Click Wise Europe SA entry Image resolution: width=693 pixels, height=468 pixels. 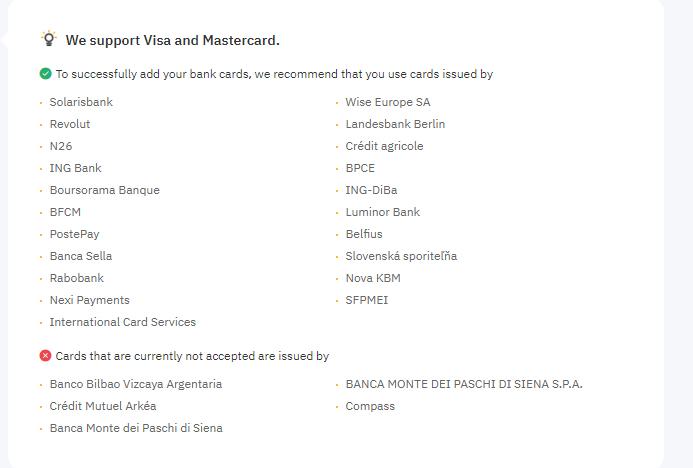388,102
